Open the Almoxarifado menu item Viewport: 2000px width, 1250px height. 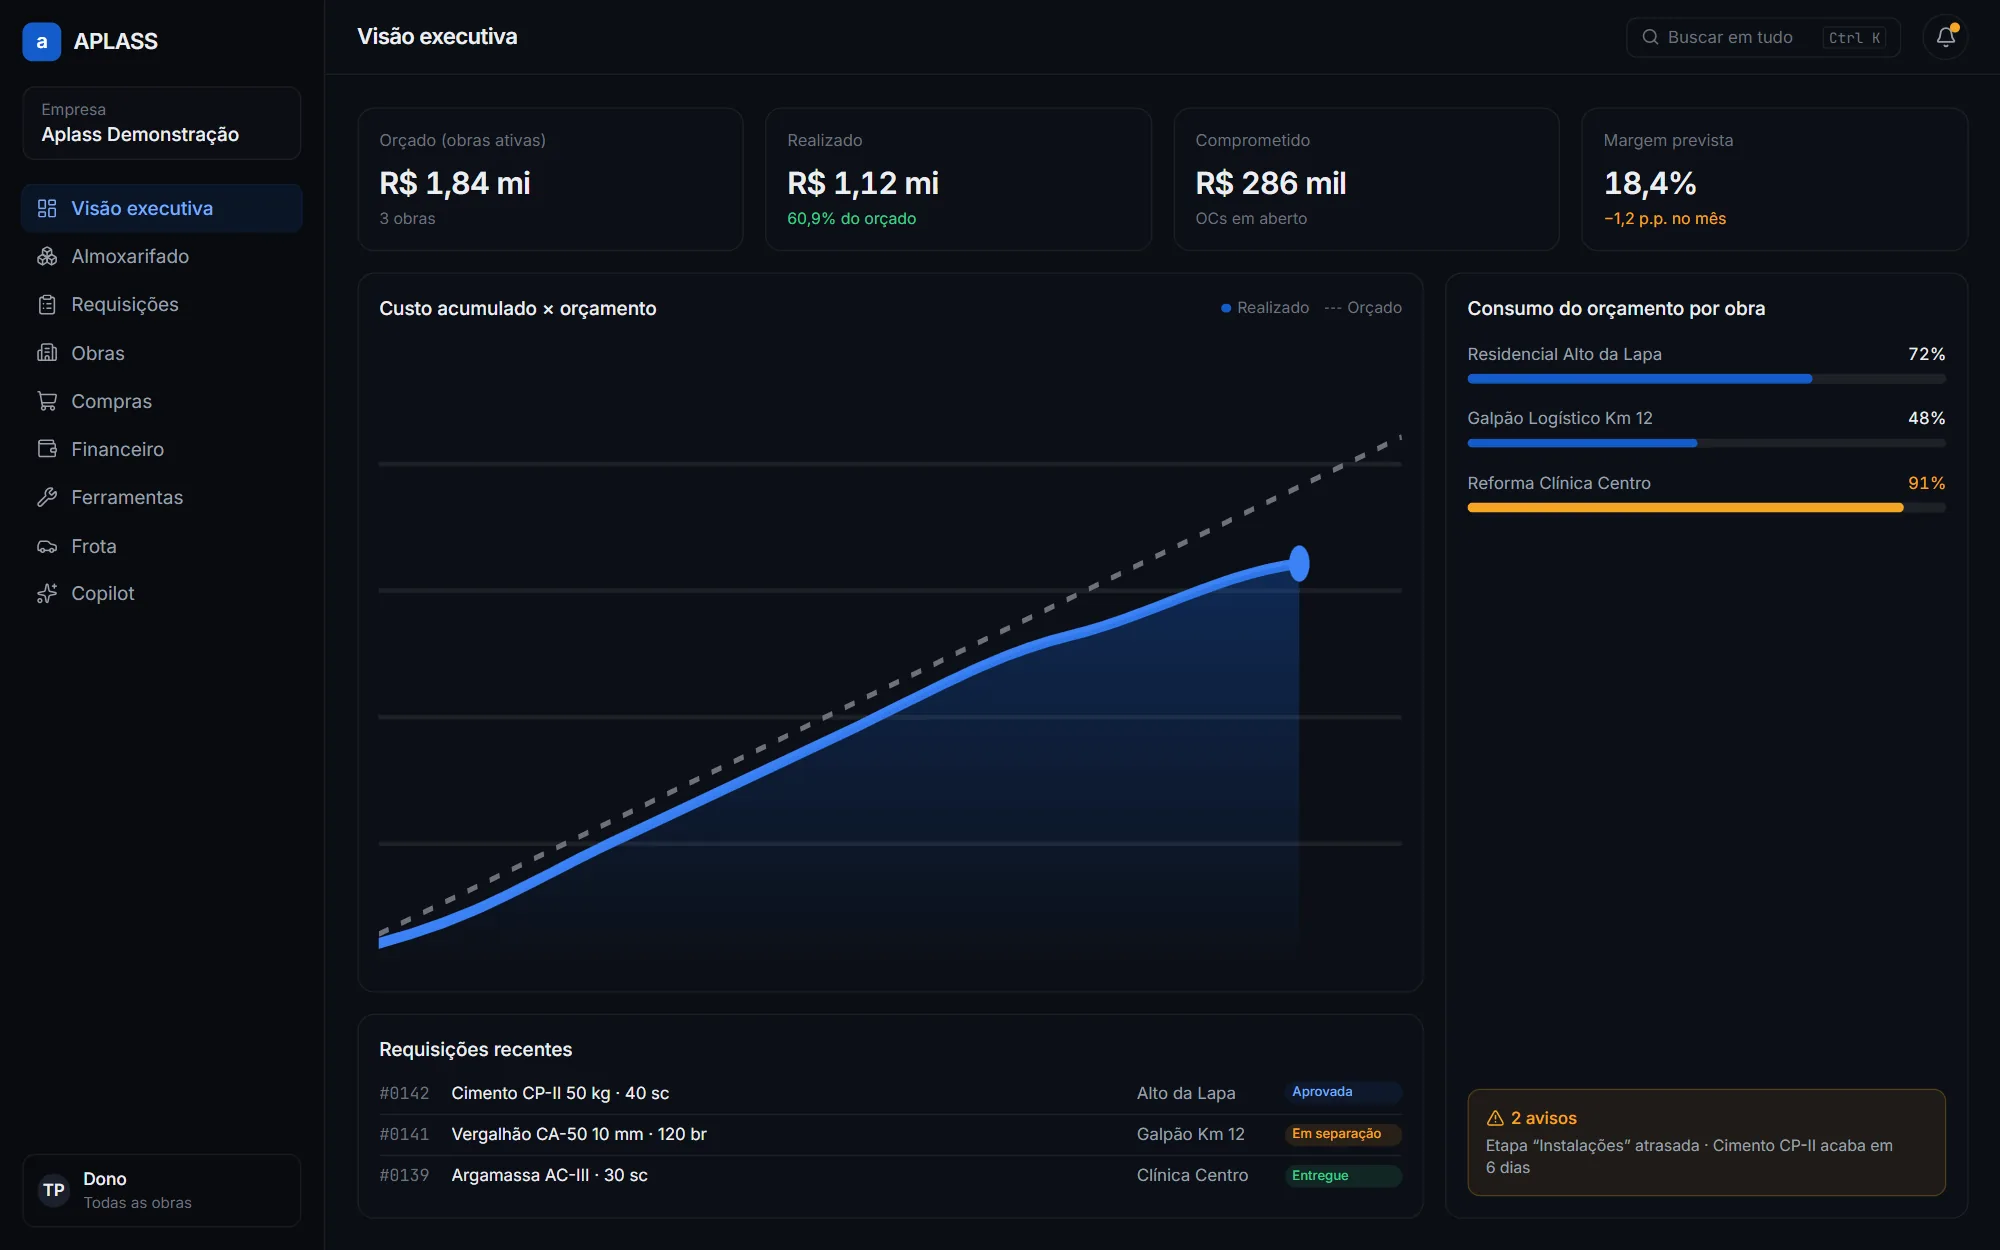point(162,256)
